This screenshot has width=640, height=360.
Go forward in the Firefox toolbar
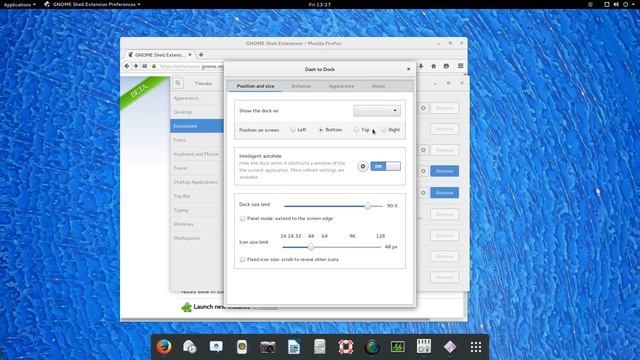point(136,66)
